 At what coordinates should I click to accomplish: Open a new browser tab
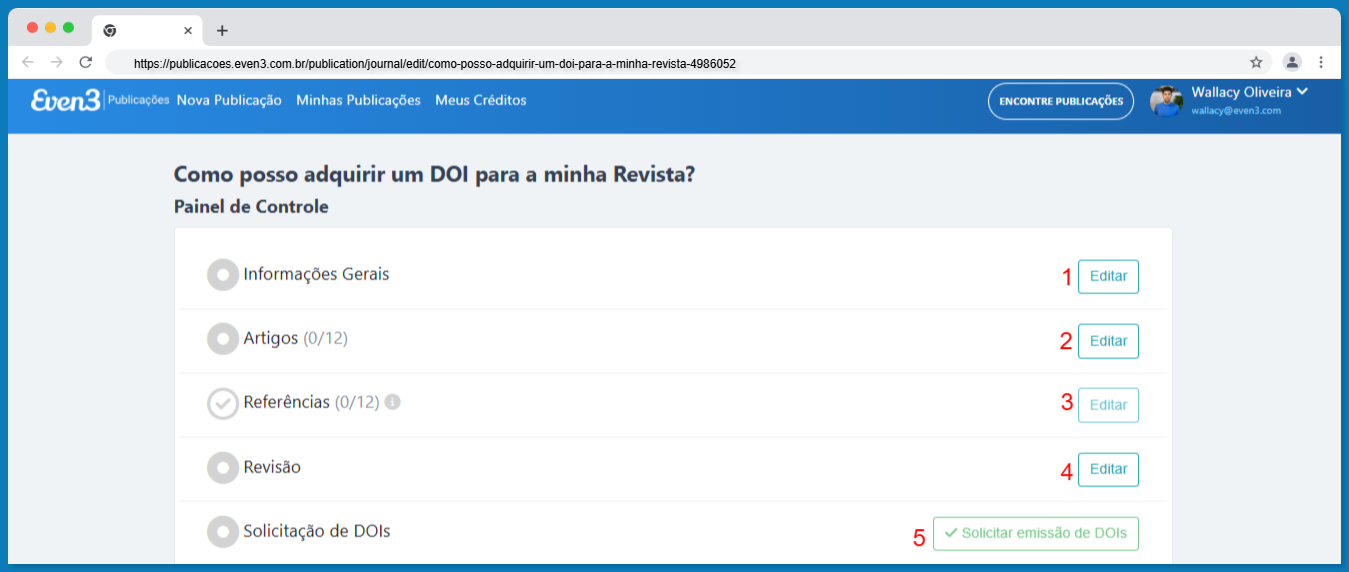tap(222, 30)
